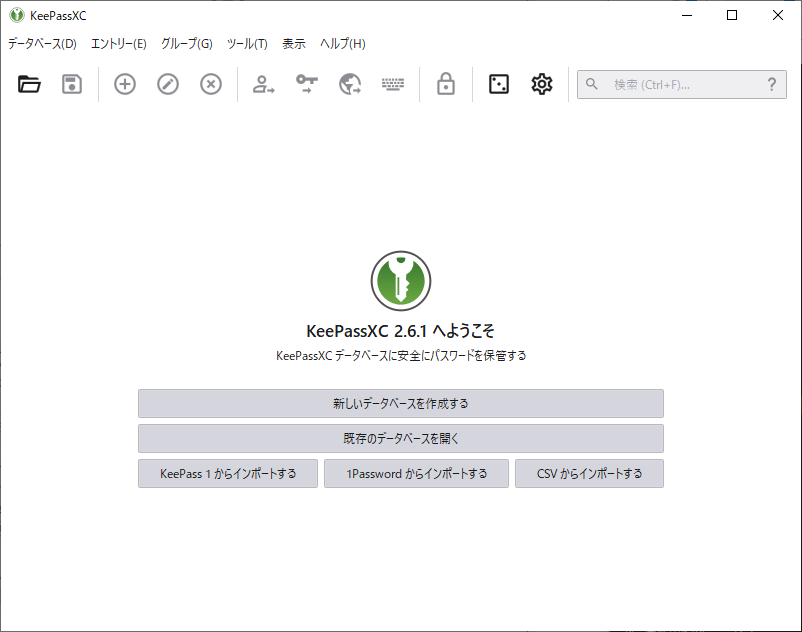Click the copy username icon

click(263, 84)
